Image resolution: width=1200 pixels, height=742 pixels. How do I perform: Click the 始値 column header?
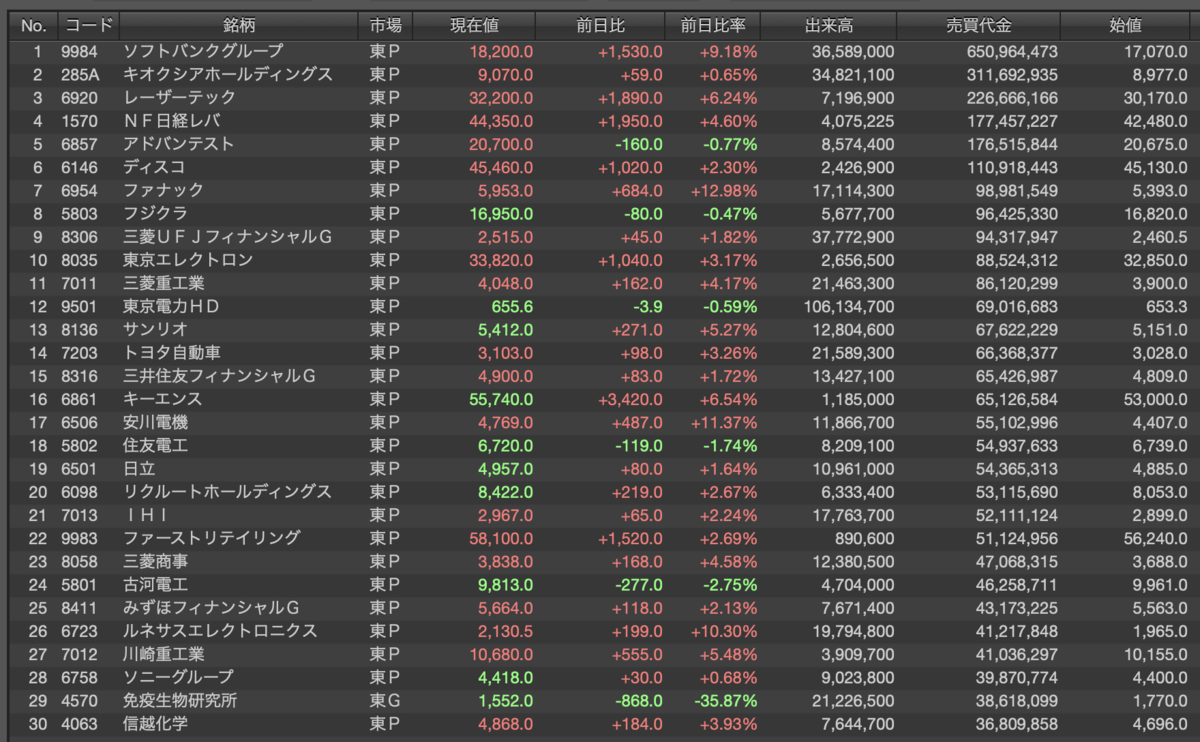(x=1126, y=25)
